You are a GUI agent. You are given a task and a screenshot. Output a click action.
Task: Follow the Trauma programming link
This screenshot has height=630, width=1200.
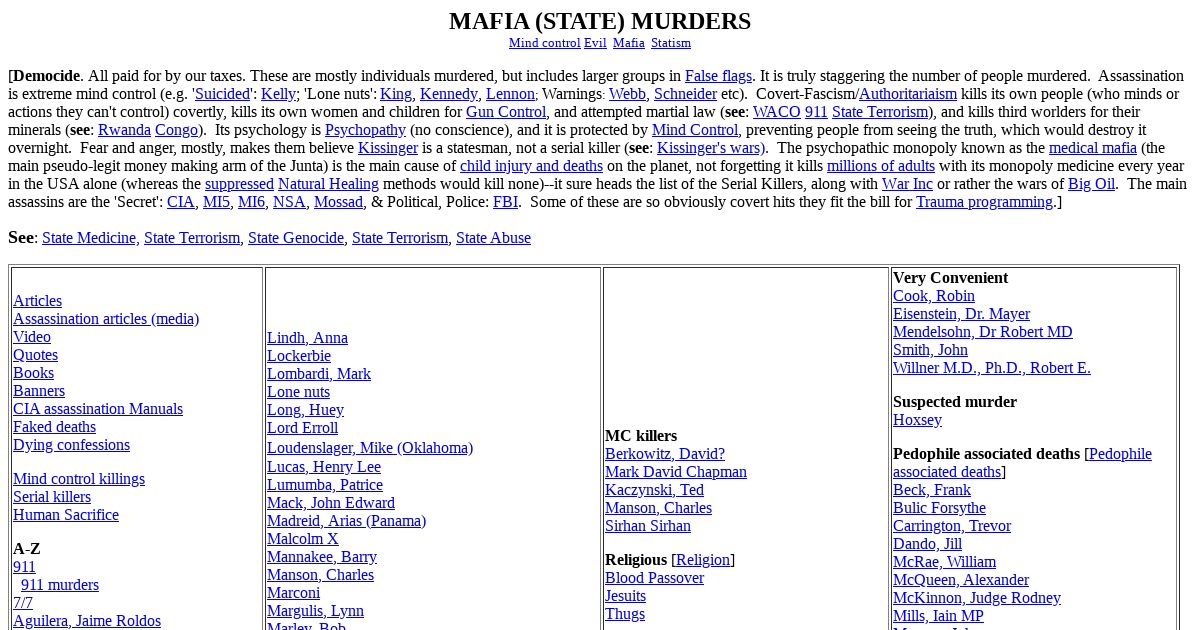point(984,202)
